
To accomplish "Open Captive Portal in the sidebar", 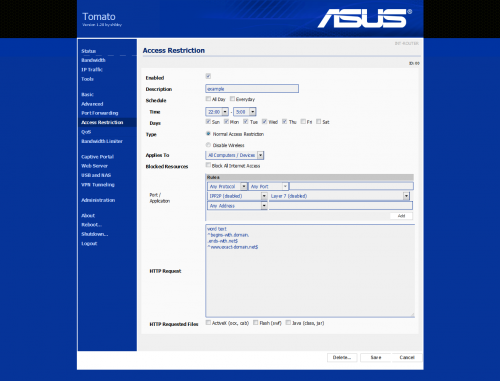I will point(98,157).
